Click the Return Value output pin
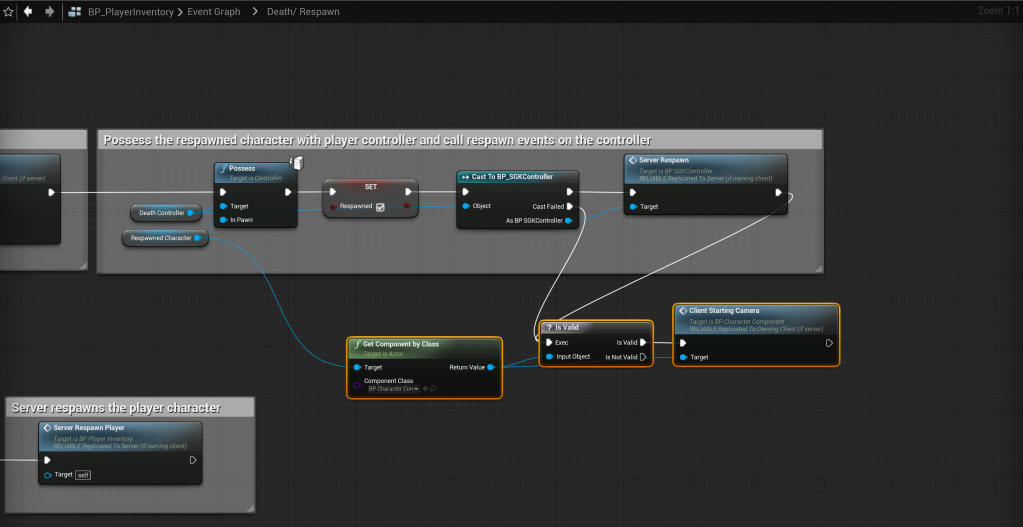Screen dimensions: 1023x527 click(x=490, y=367)
